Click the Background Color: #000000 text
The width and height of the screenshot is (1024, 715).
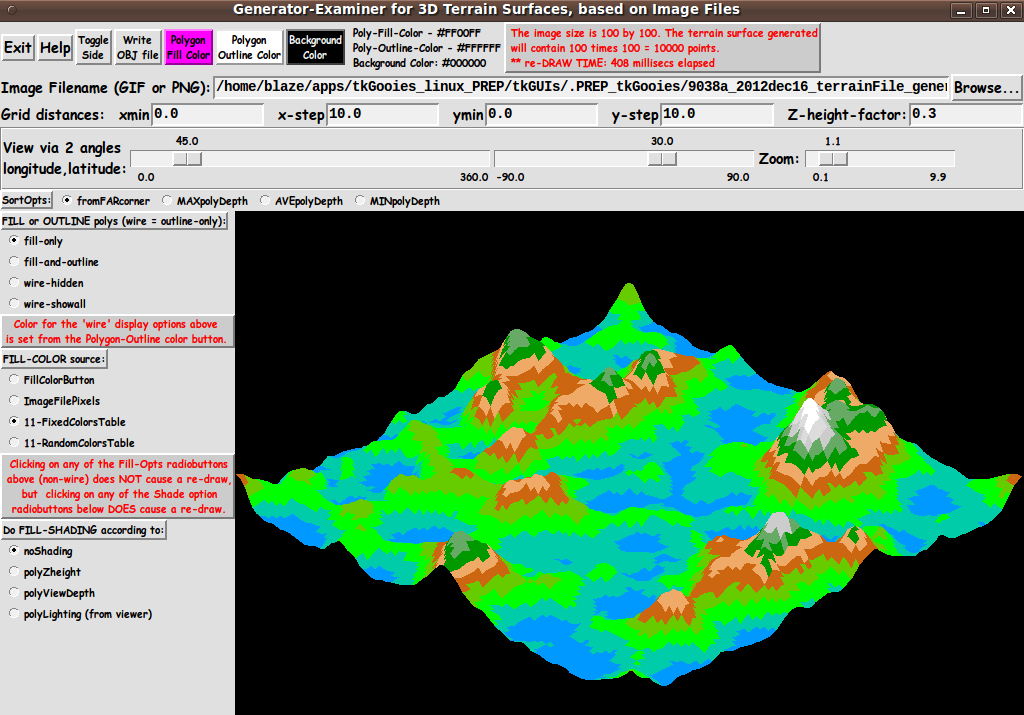419,63
